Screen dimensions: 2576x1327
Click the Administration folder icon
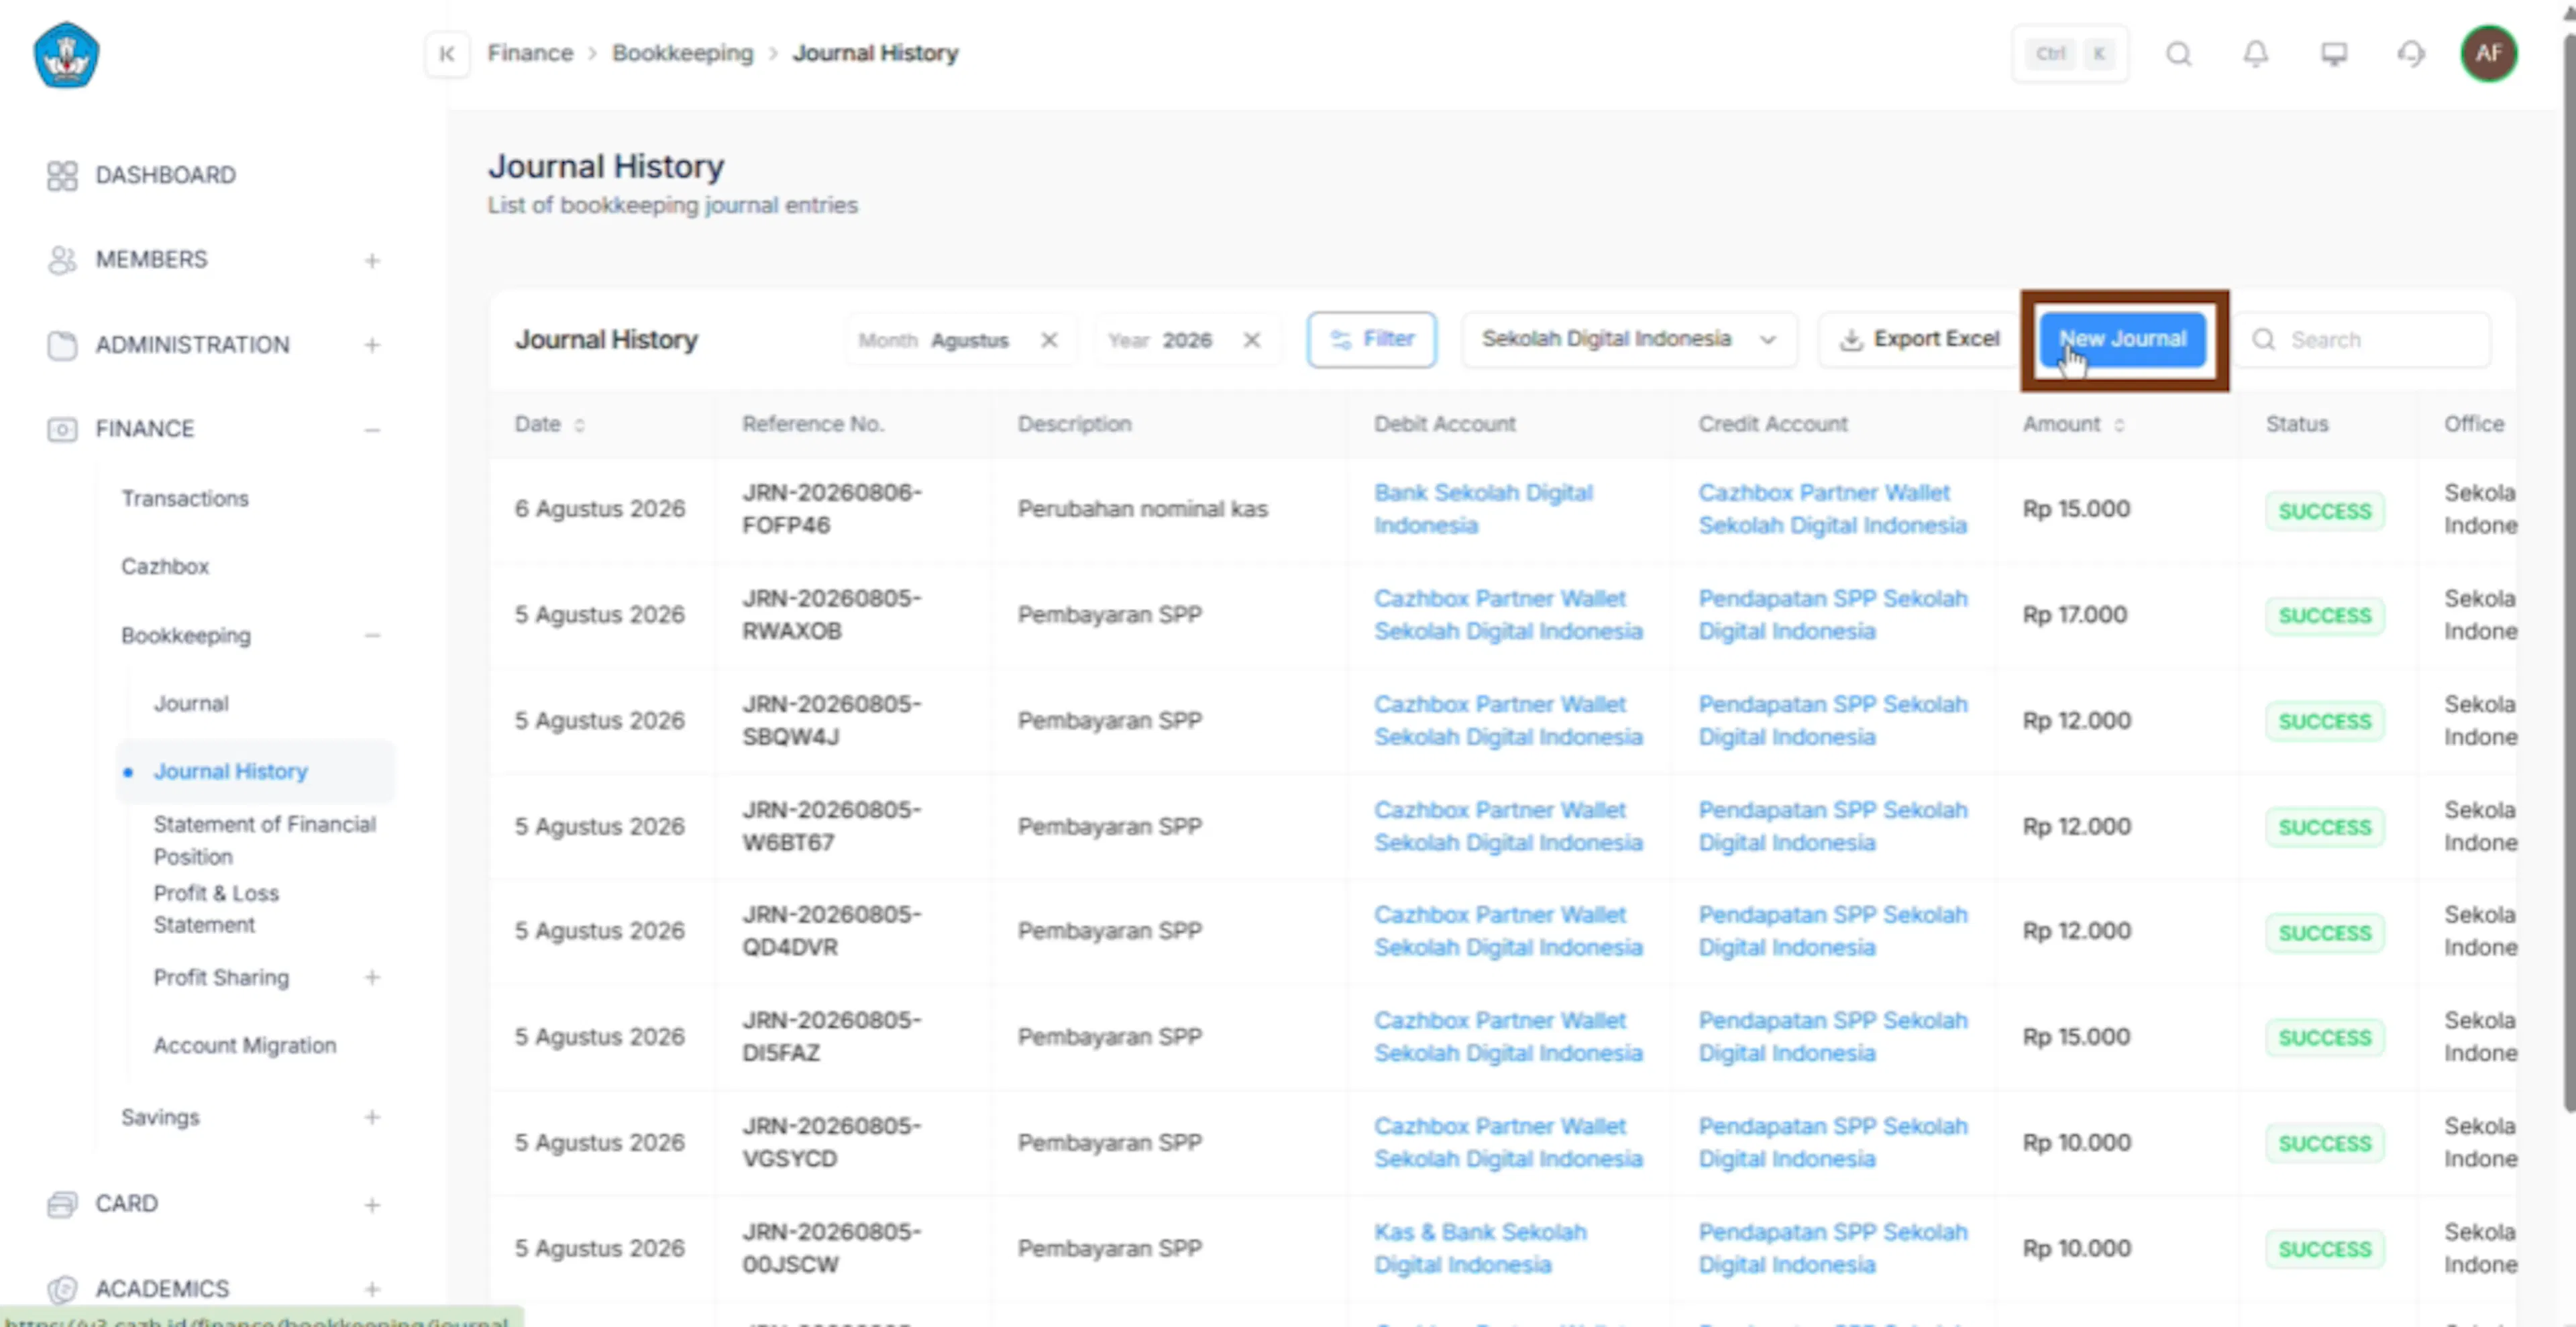coord(62,345)
